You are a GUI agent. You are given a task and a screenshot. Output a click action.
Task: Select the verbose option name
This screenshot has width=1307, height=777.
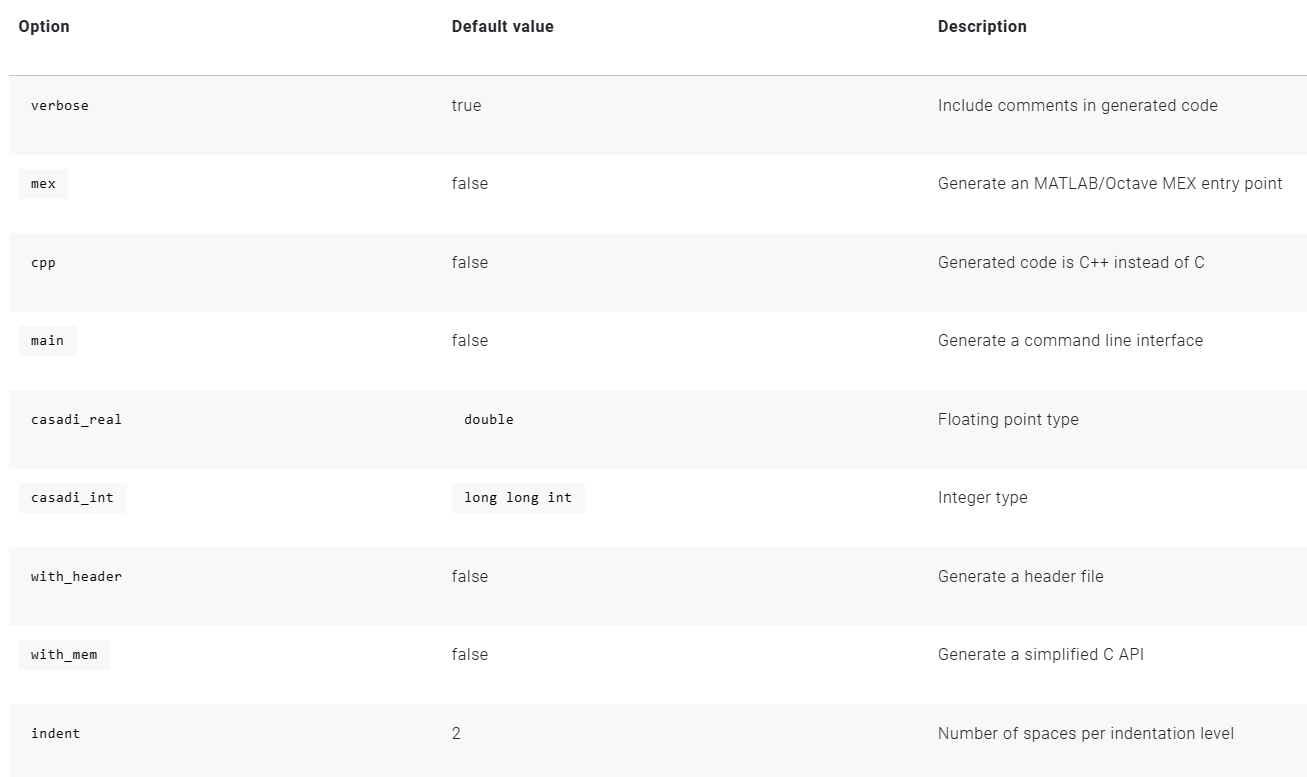tap(59, 106)
